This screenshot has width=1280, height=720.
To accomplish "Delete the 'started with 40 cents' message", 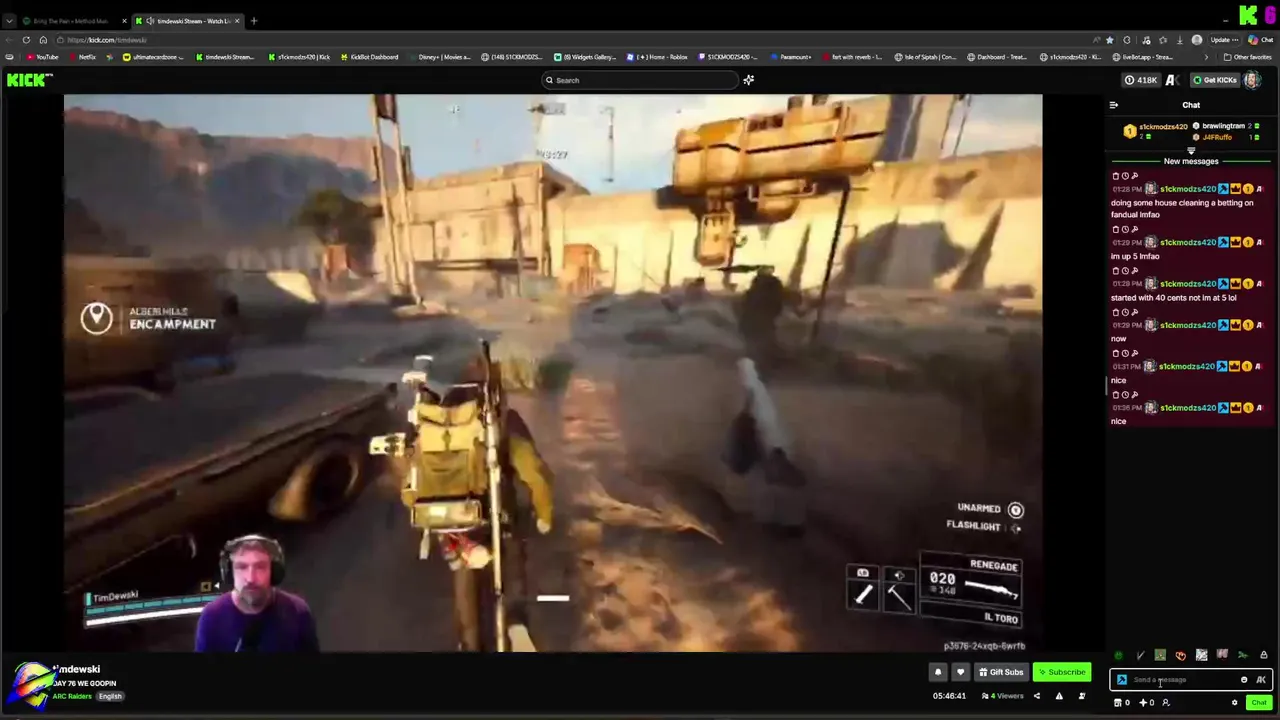I will pos(1116,270).
